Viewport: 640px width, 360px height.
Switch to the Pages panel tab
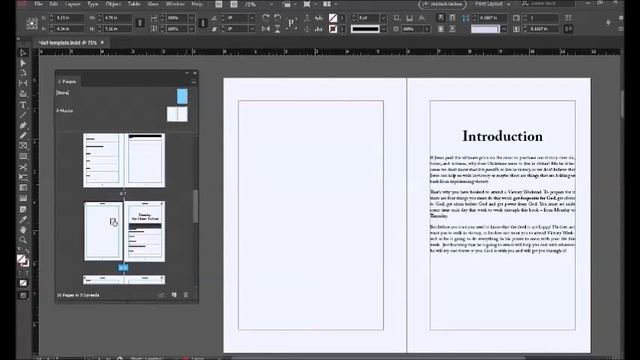(x=69, y=82)
